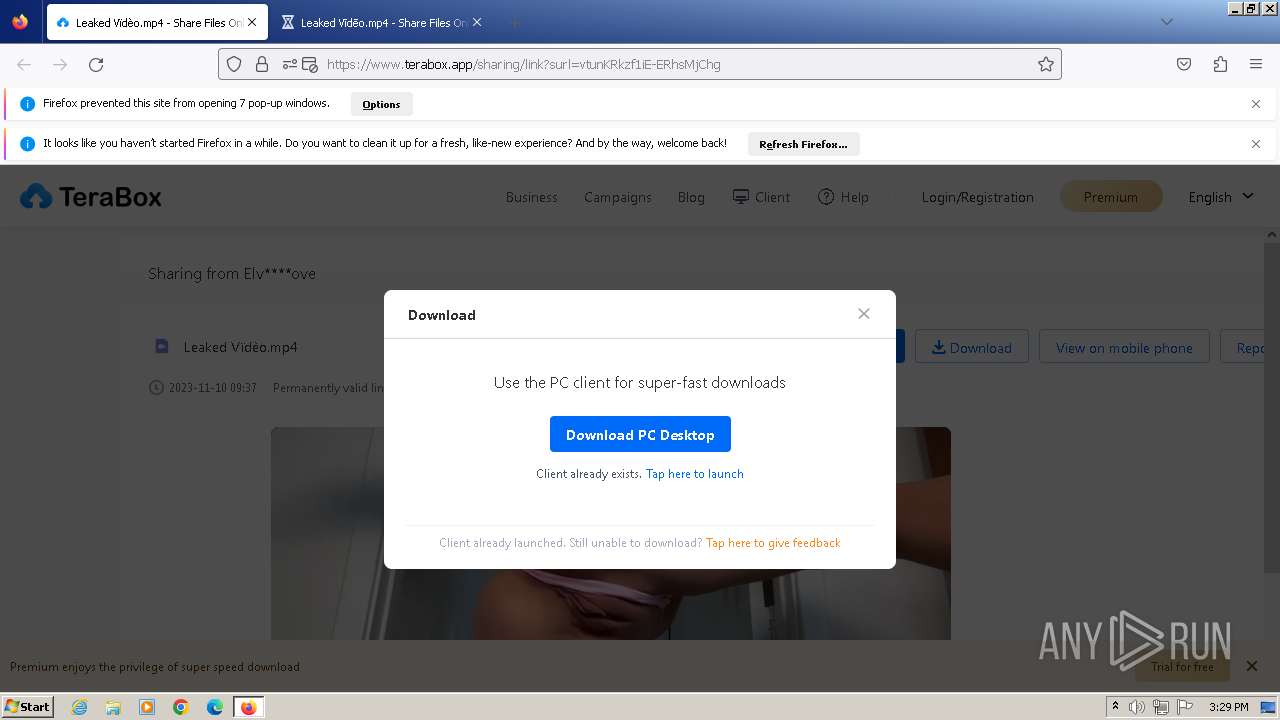Click Login/Registration link
This screenshot has width=1280, height=720.
coord(977,197)
